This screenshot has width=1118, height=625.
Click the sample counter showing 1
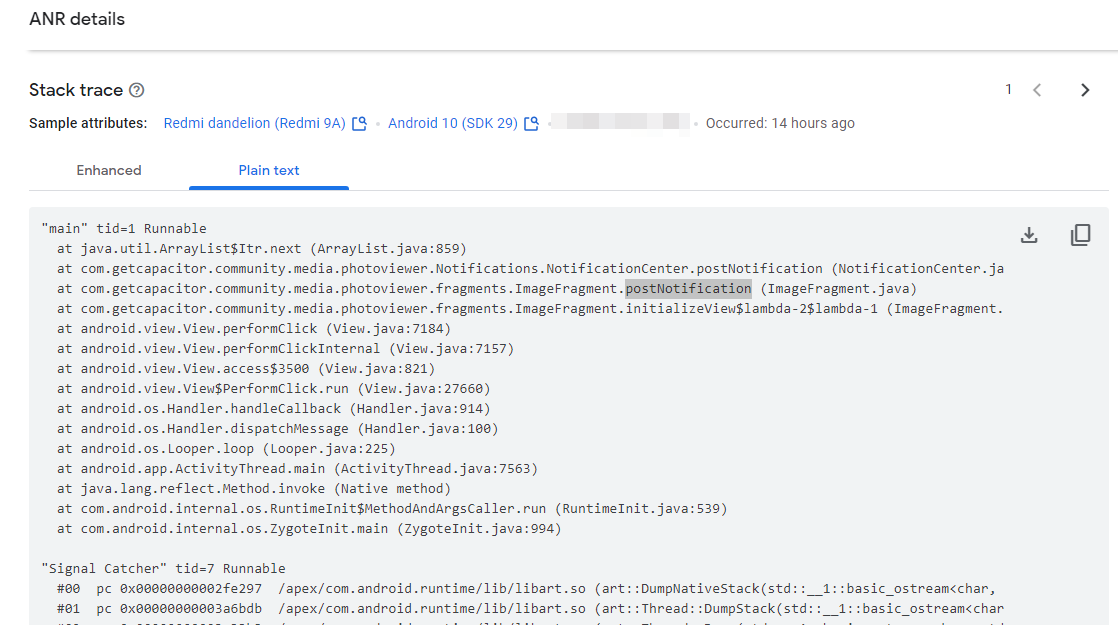[1008, 89]
